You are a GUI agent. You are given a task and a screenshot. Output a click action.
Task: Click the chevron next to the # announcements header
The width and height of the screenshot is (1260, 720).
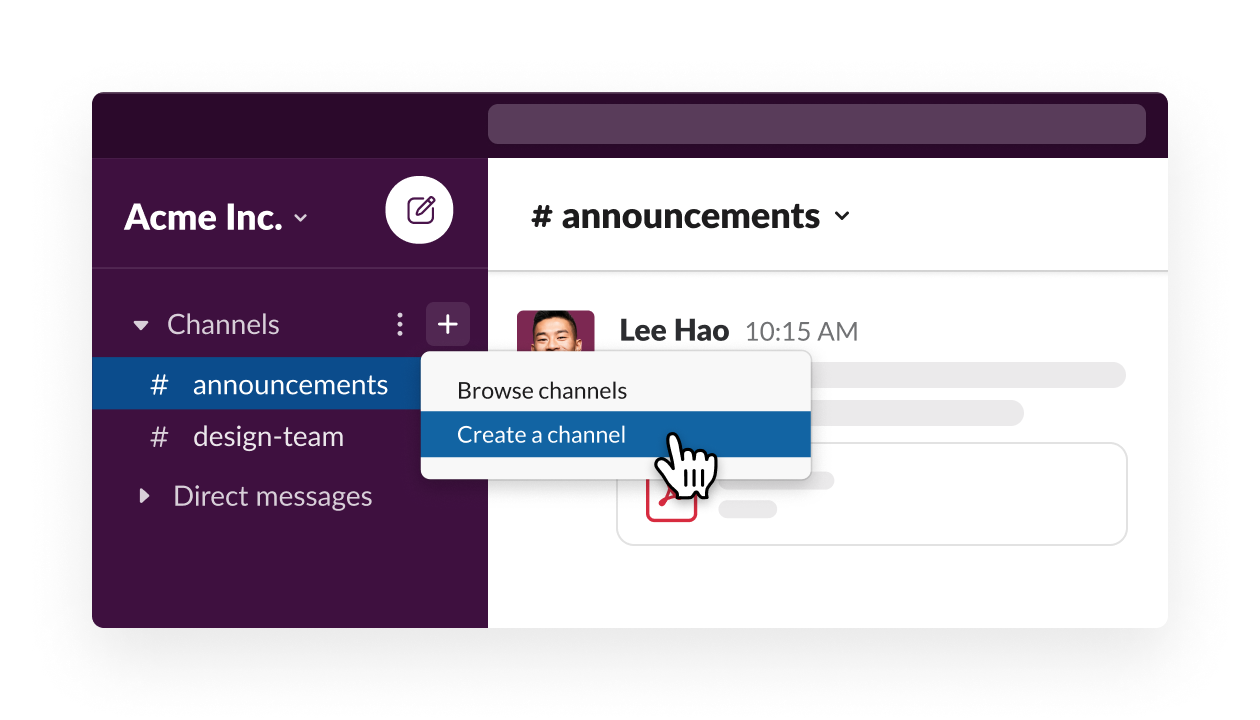pyautogui.click(x=842, y=216)
